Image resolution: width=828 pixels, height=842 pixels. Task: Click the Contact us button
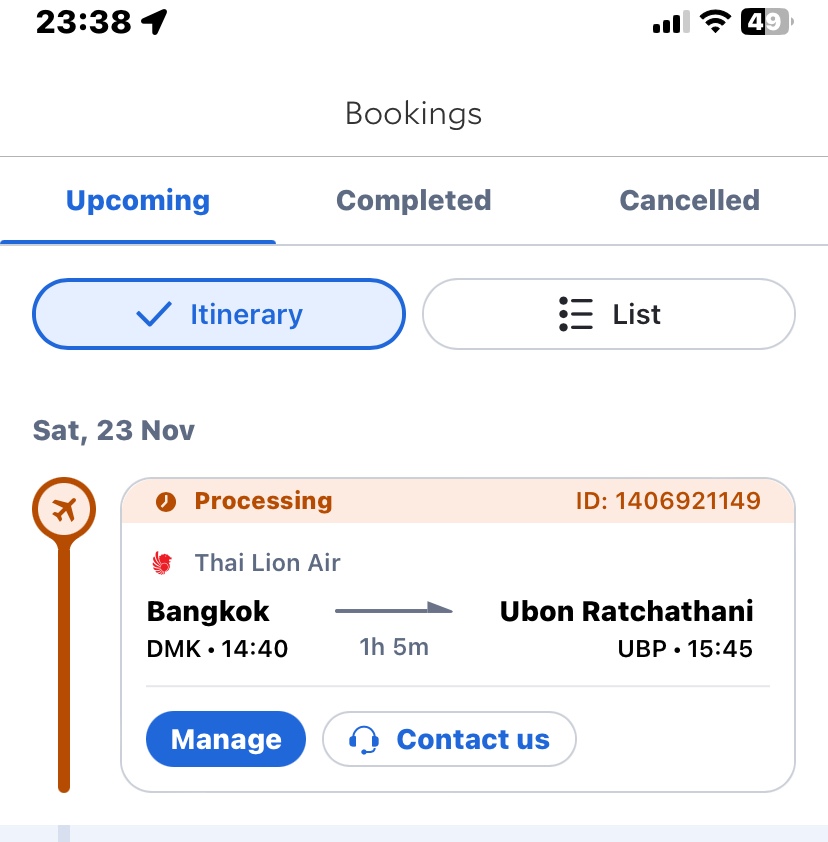tap(449, 739)
